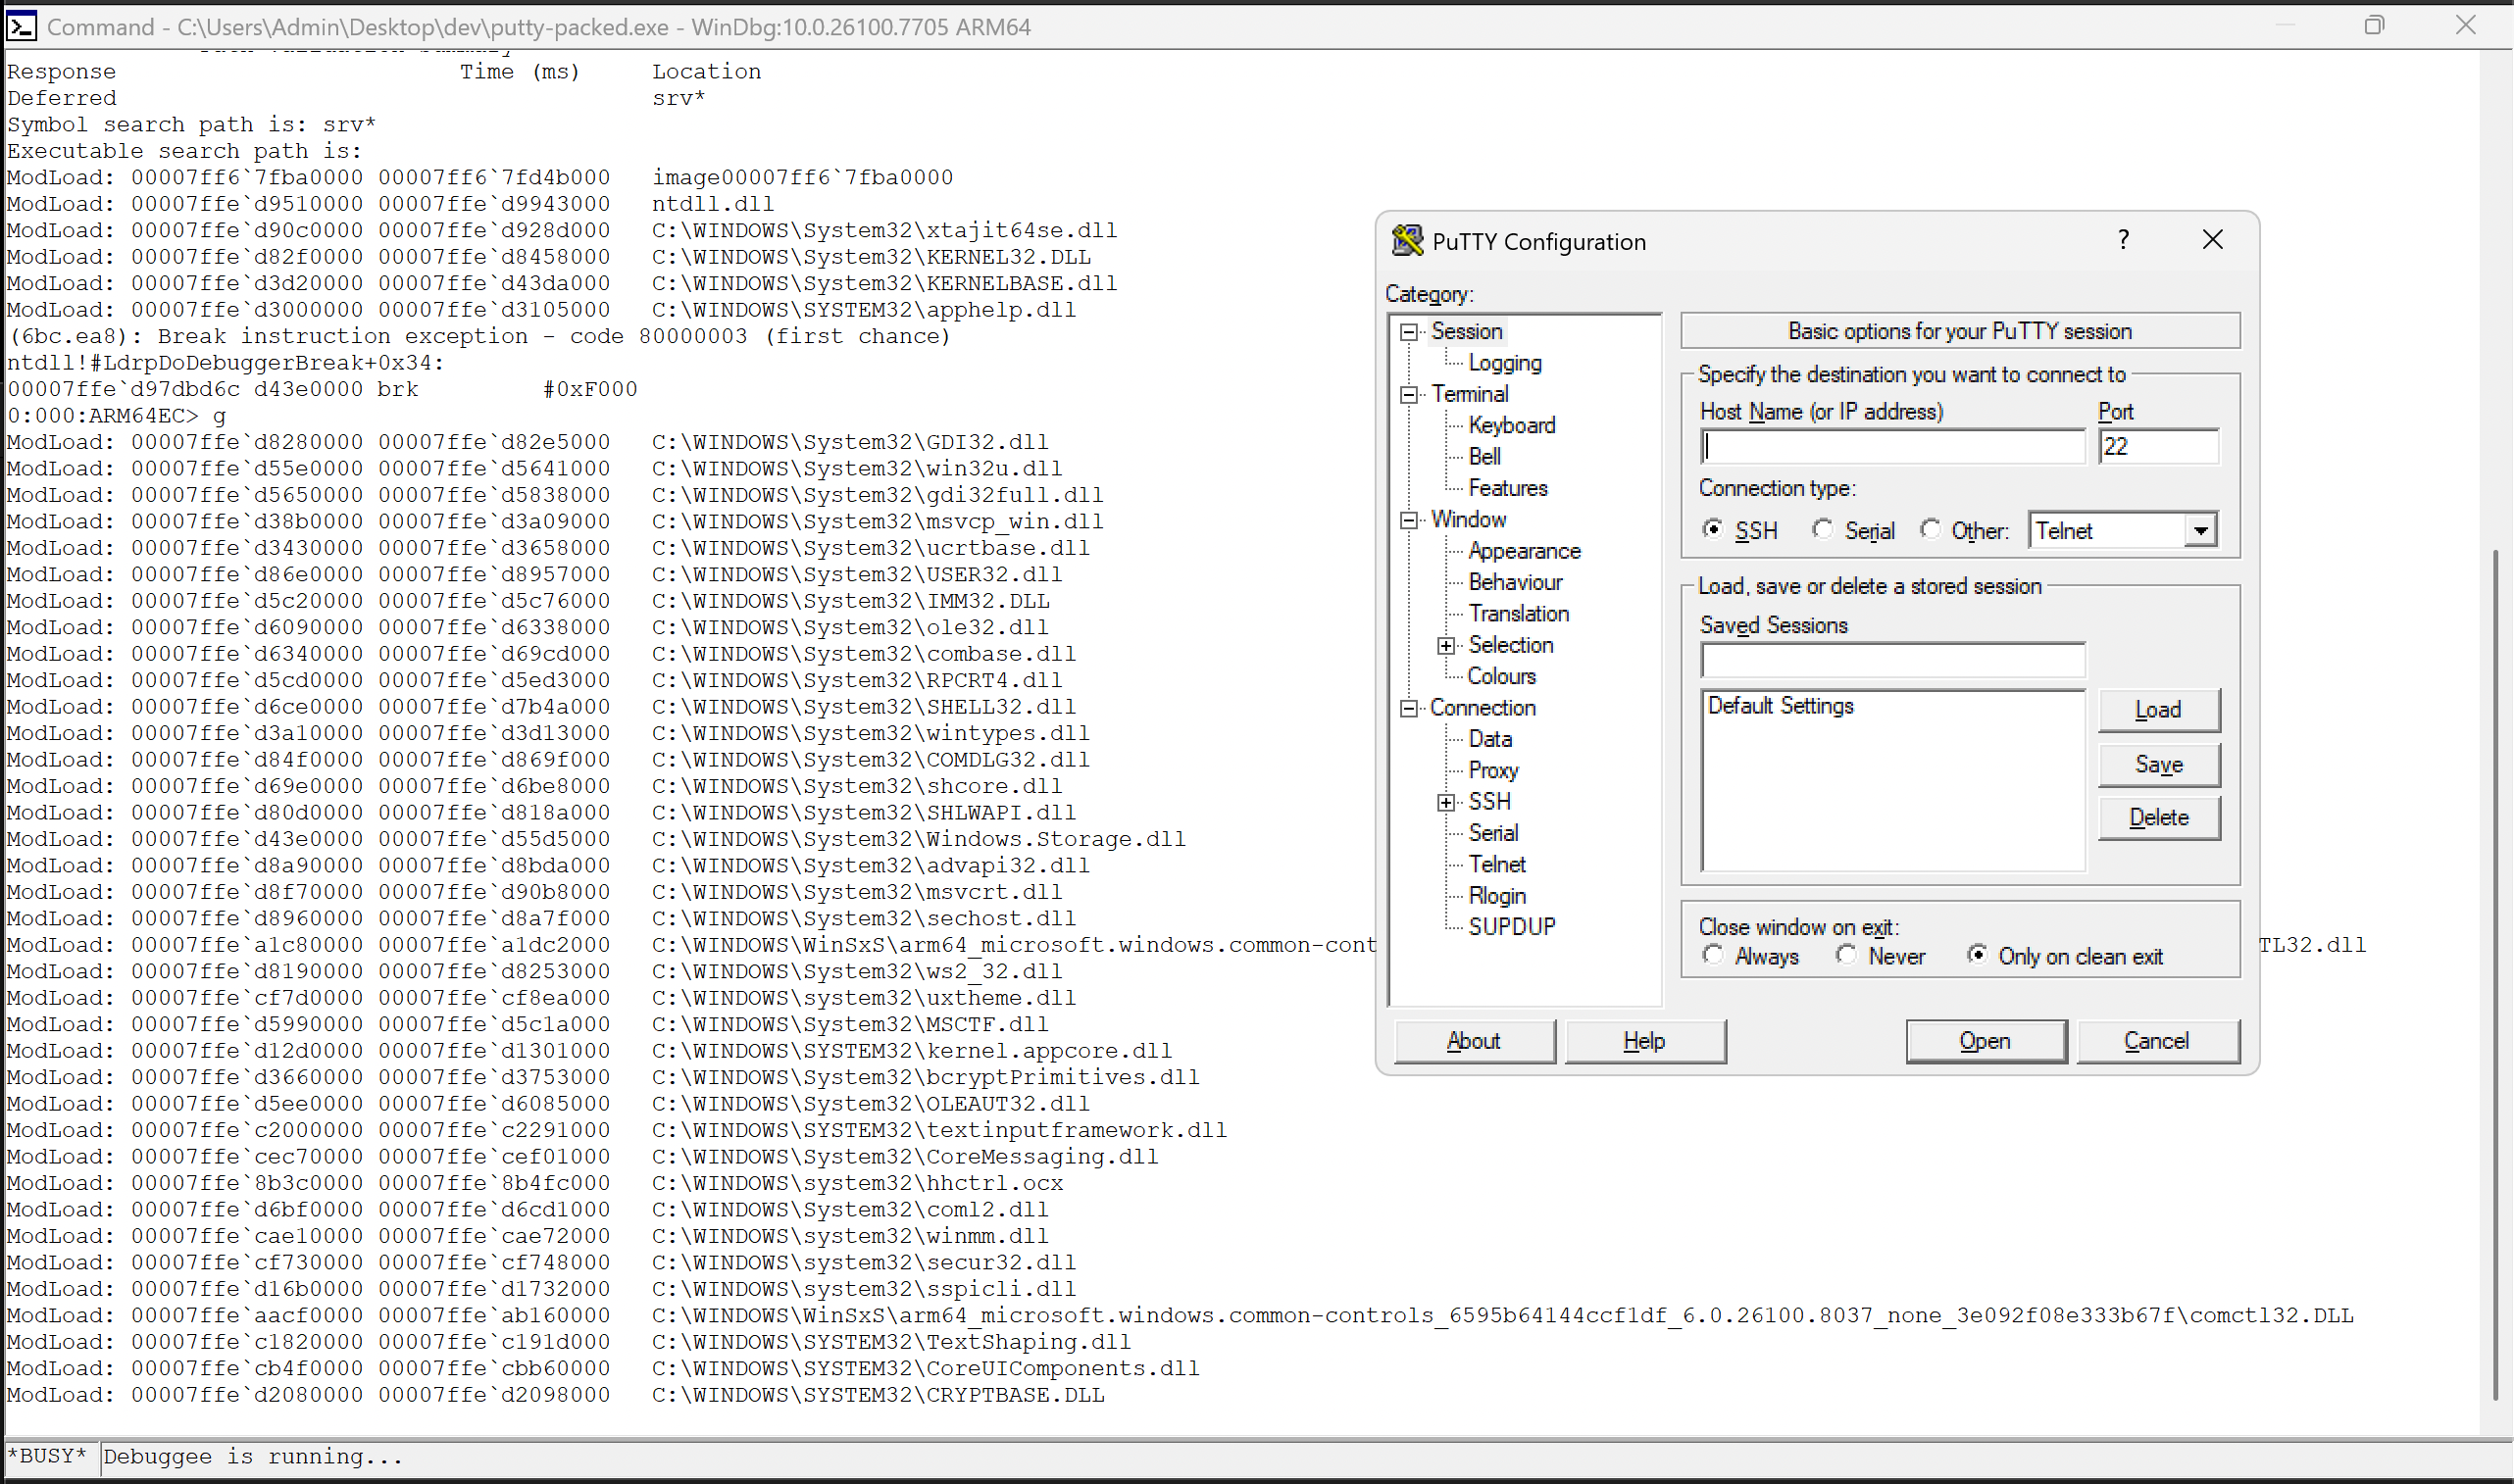Click the Load session button
This screenshot has height=1484, width=2514.
2158,710
